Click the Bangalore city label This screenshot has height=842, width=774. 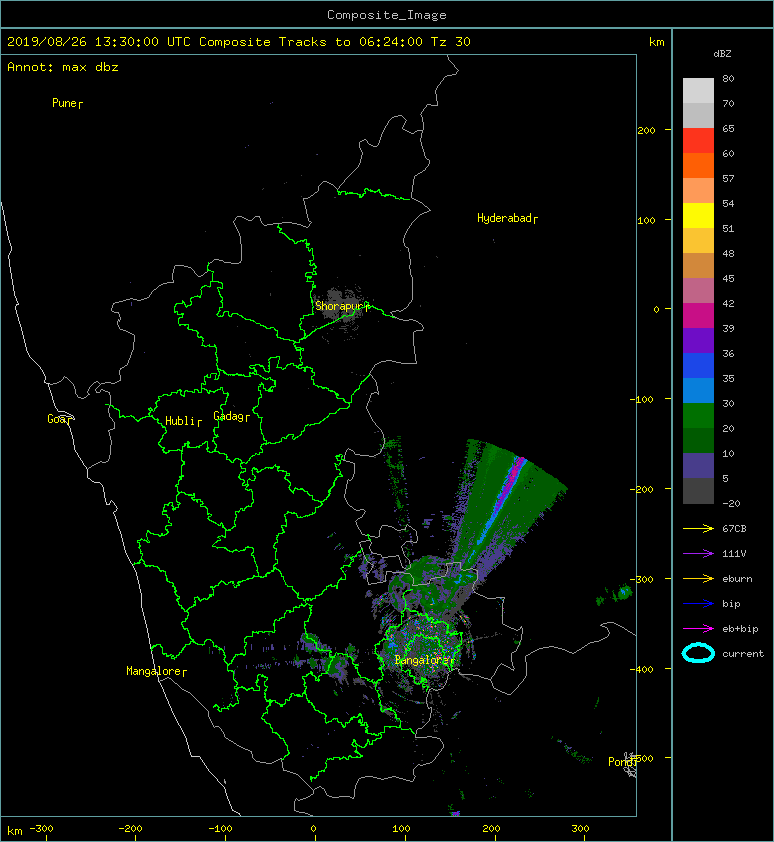[x=424, y=660]
